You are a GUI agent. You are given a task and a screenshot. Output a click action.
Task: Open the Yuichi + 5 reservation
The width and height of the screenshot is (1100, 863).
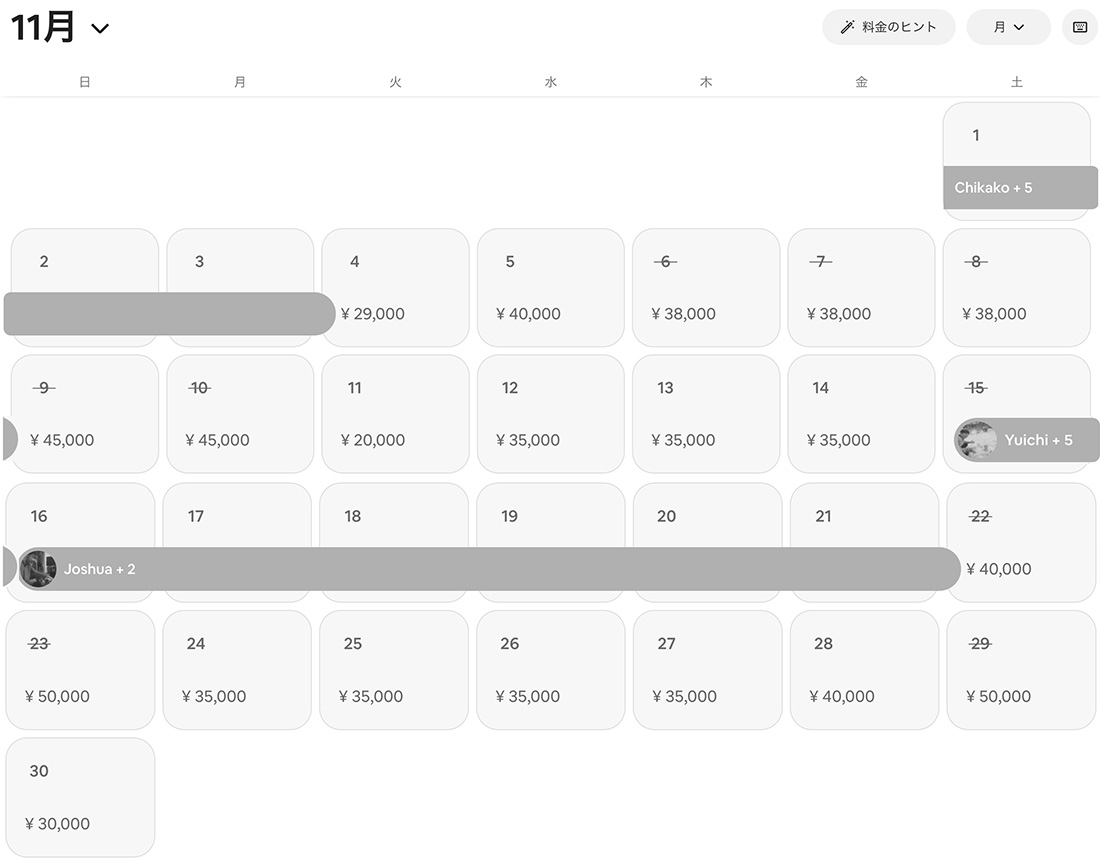tap(1040, 440)
